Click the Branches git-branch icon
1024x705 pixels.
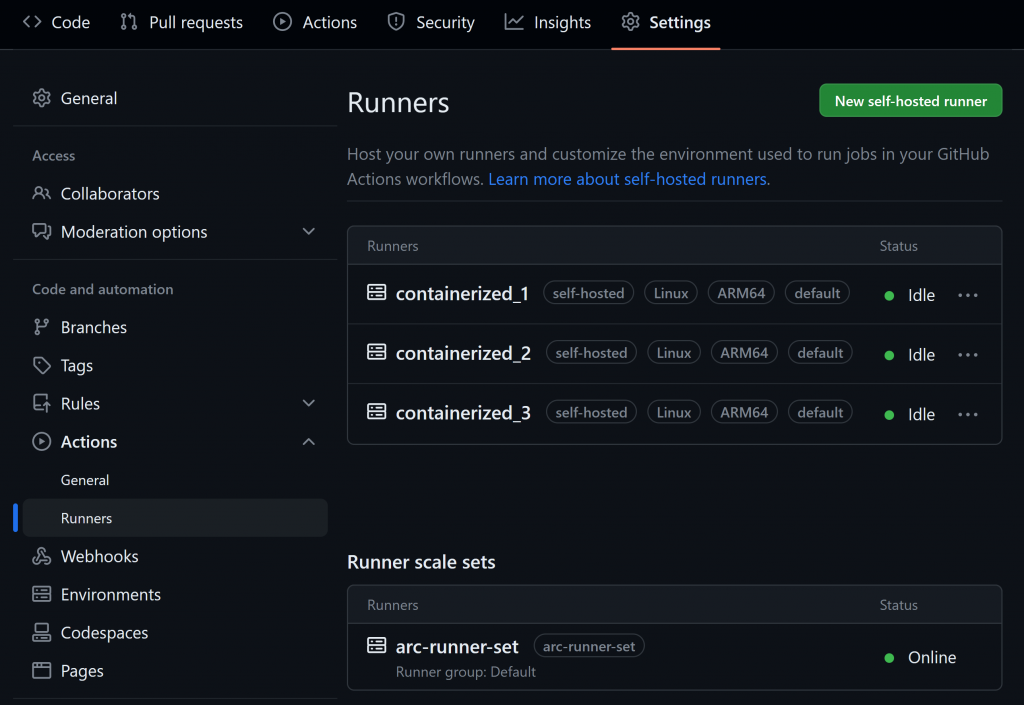pos(42,327)
